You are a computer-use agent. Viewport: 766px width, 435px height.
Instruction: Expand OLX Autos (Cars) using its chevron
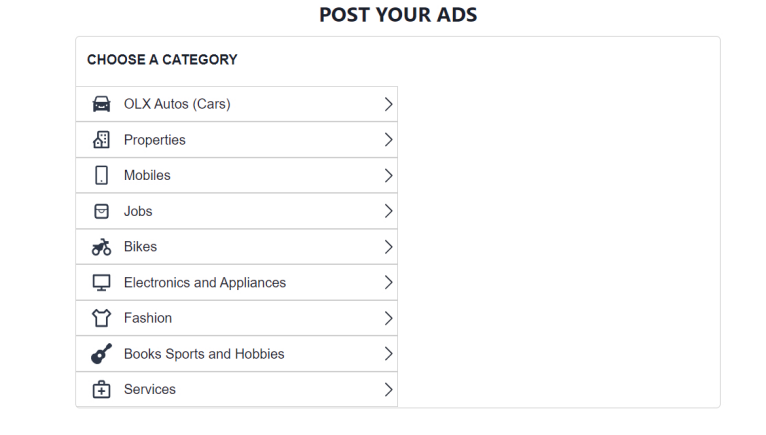pos(388,104)
